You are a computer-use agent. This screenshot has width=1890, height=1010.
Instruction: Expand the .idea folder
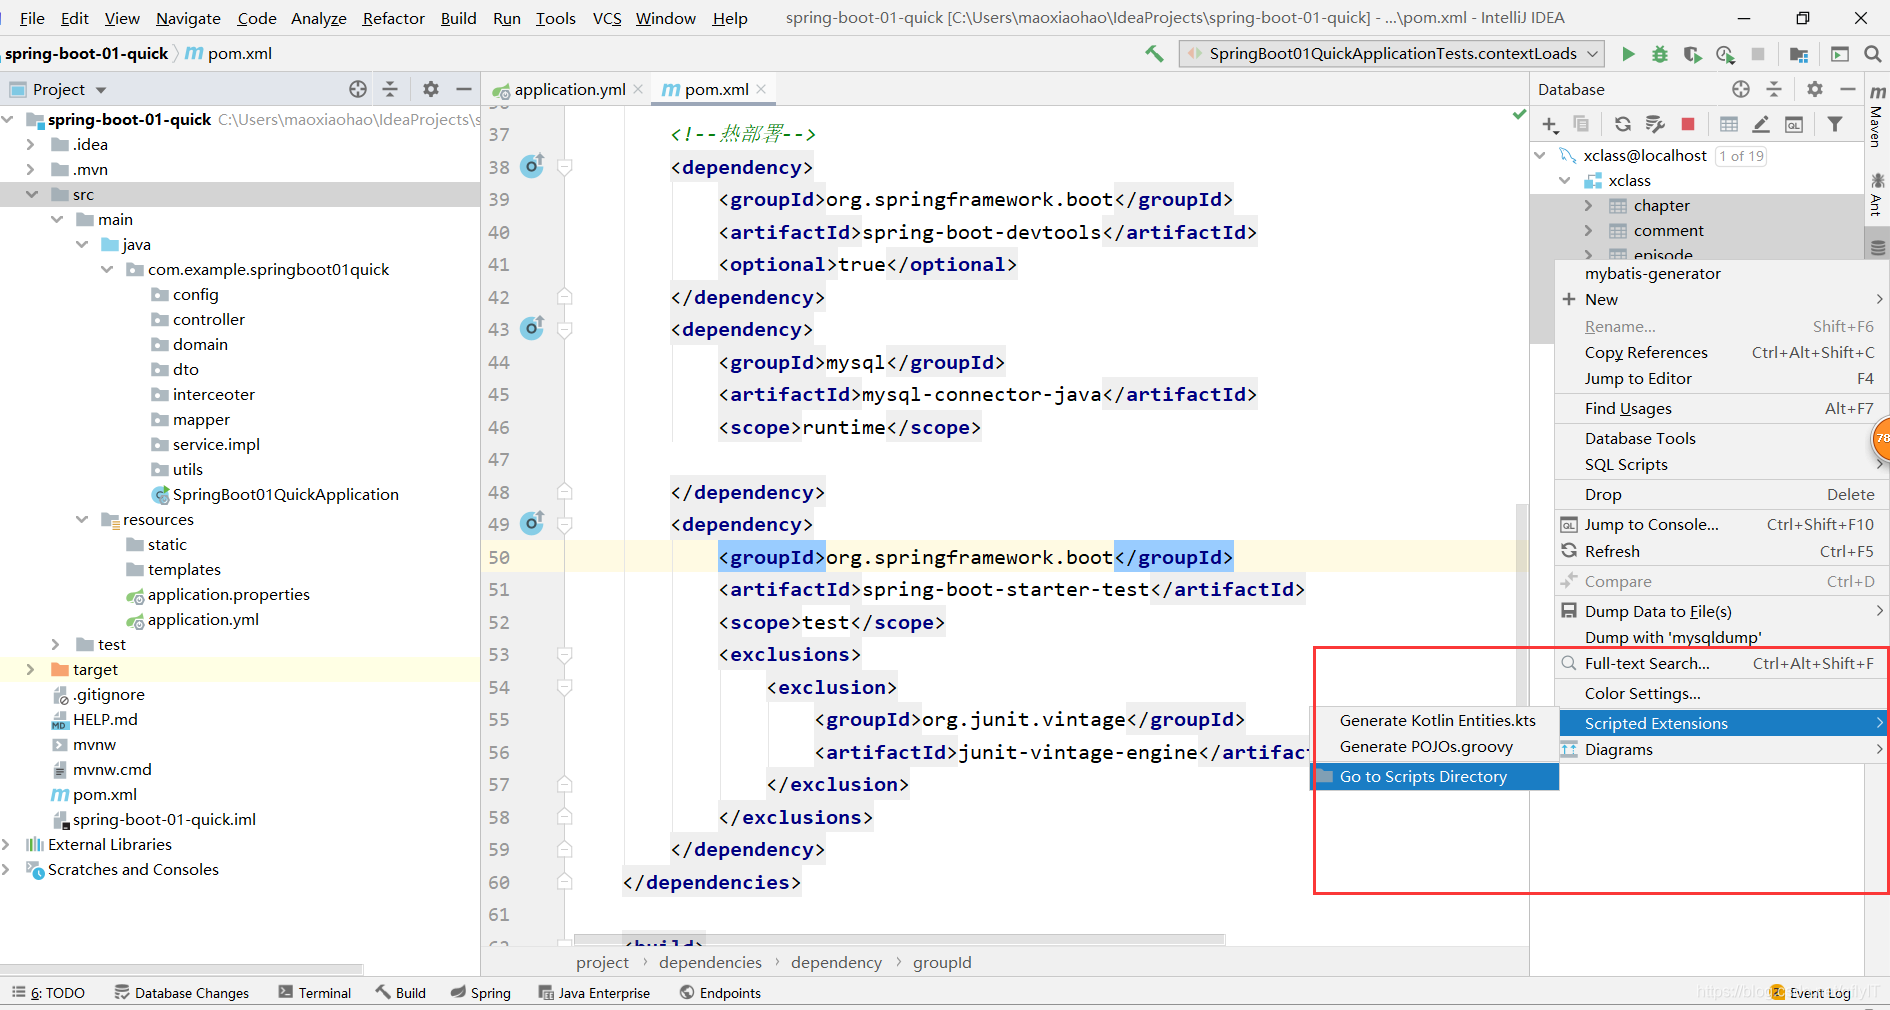click(31, 144)
